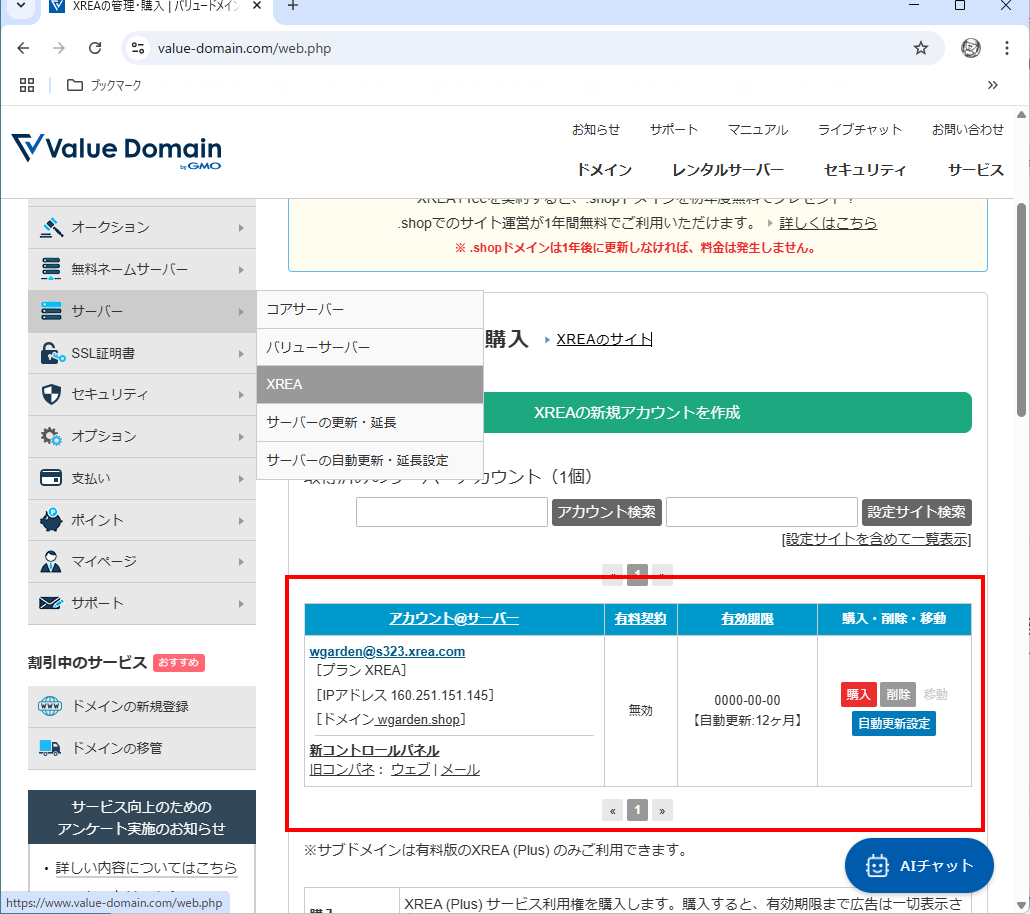Open the 新コントロールパネル link
The image size is (1030, 914).
[x=374, y=750]
